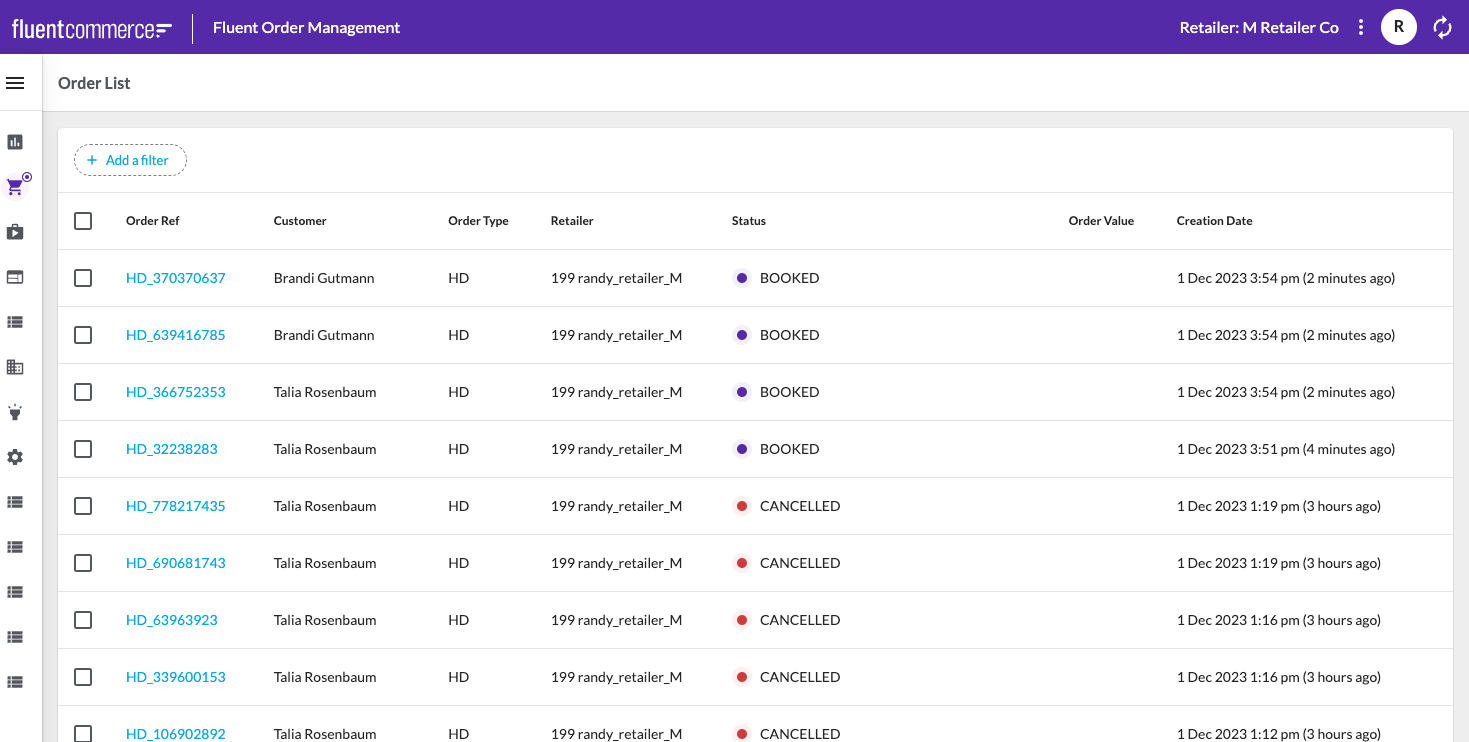The width and height of the screenshot is (1469, 742).
Task: Open the three-dot menu in top bar
Action: pyautogui.click(x=1361, y=27)
